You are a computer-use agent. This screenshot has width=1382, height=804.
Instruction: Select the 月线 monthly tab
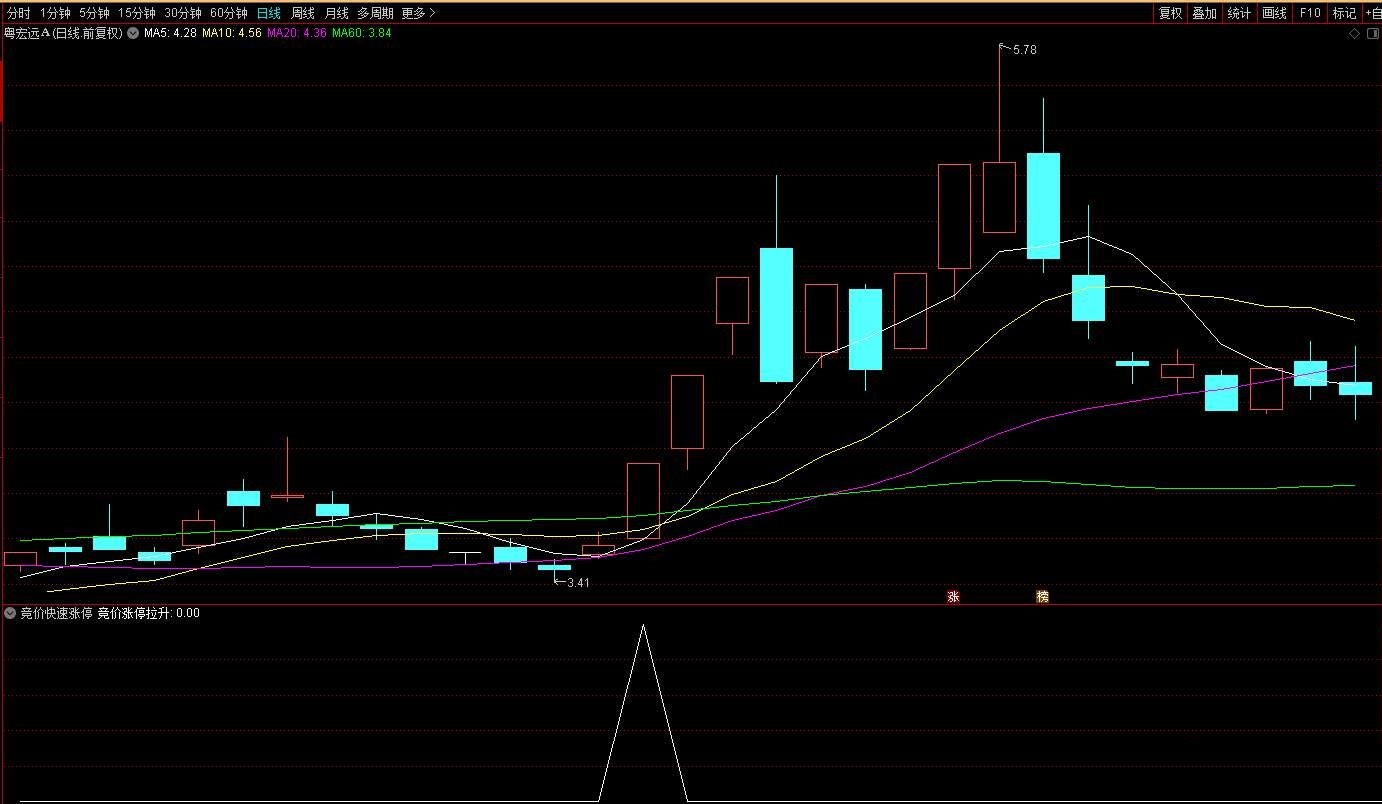coord(336,13)
